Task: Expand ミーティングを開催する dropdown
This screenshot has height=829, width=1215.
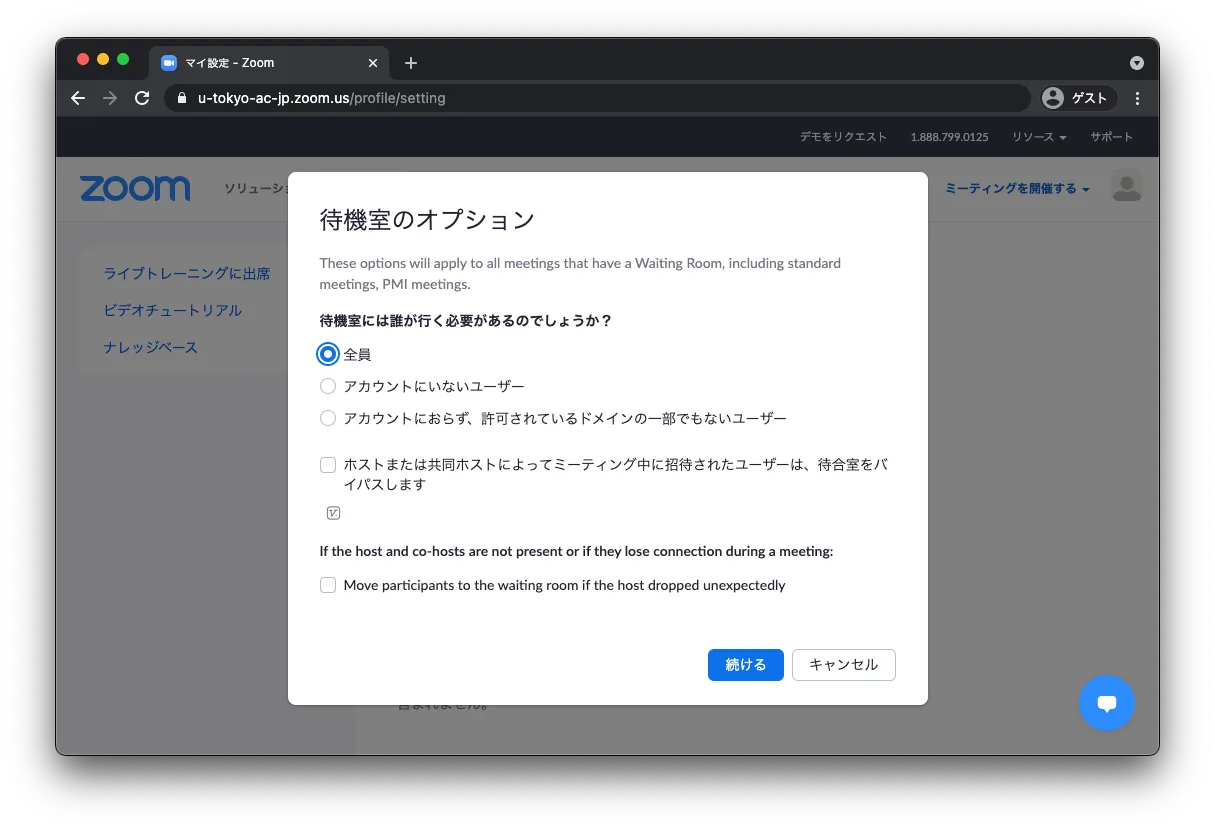Action: [1016, 188]
